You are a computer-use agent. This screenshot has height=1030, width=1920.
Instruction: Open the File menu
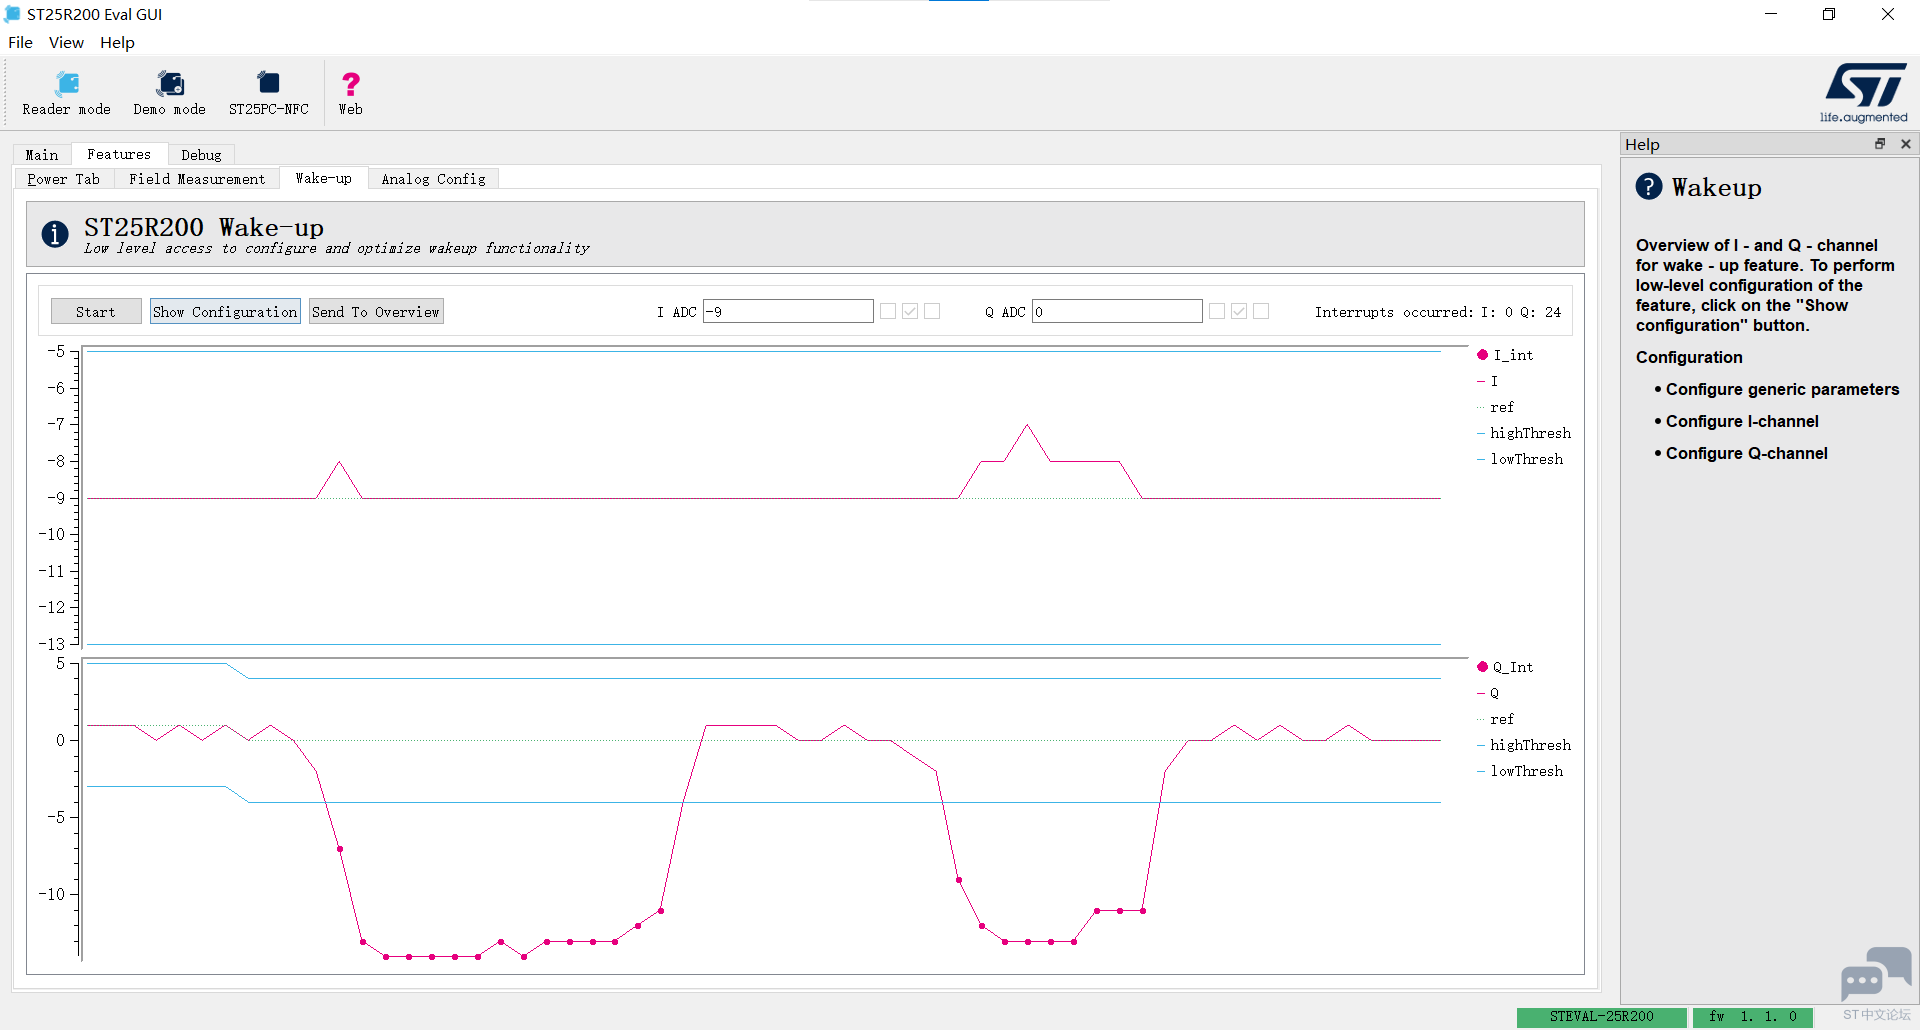(20, 42)
